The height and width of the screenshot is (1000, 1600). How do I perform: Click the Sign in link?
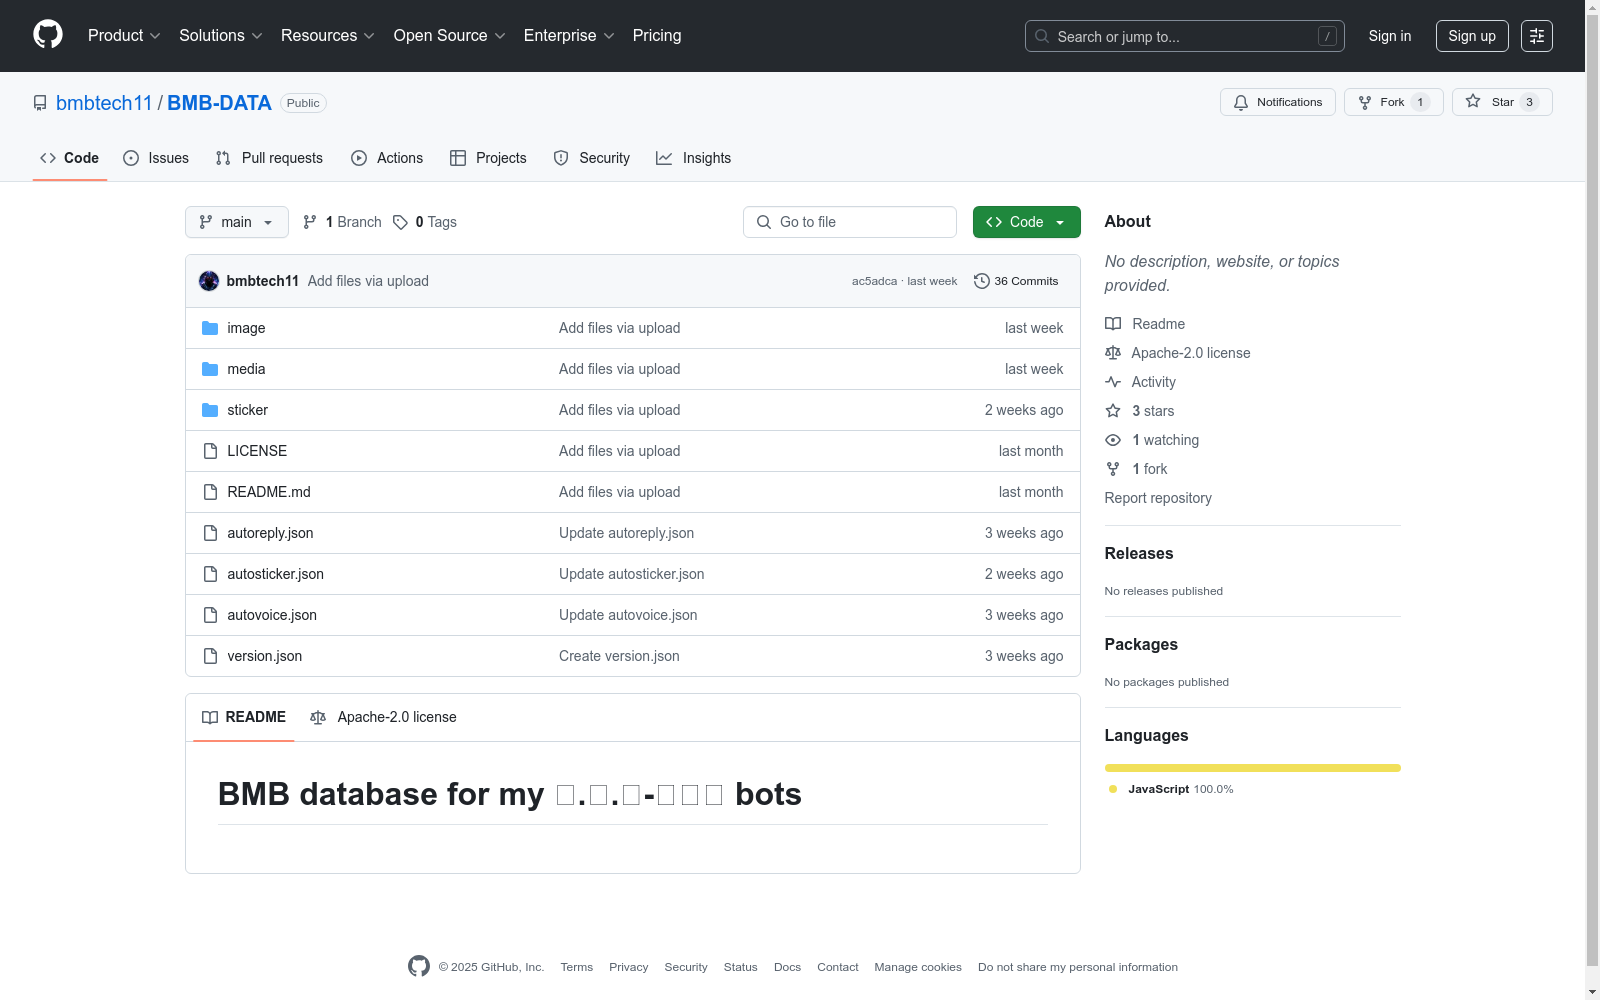click(1390, 36)
